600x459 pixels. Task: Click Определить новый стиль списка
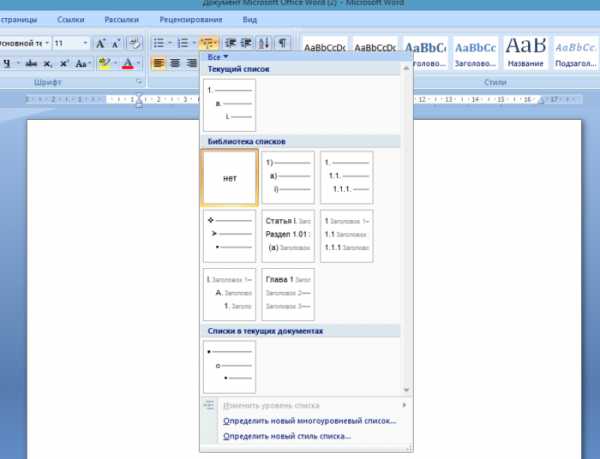coord(287,436)
